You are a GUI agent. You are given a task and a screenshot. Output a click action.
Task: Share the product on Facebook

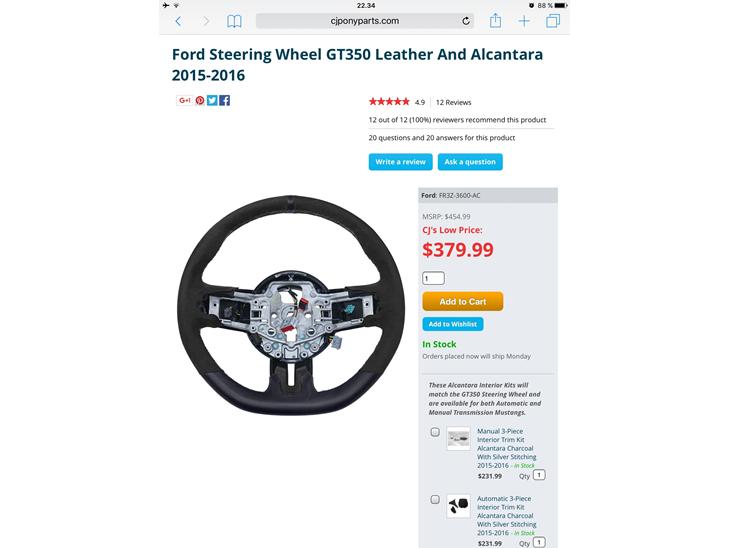tap(224, 100)
